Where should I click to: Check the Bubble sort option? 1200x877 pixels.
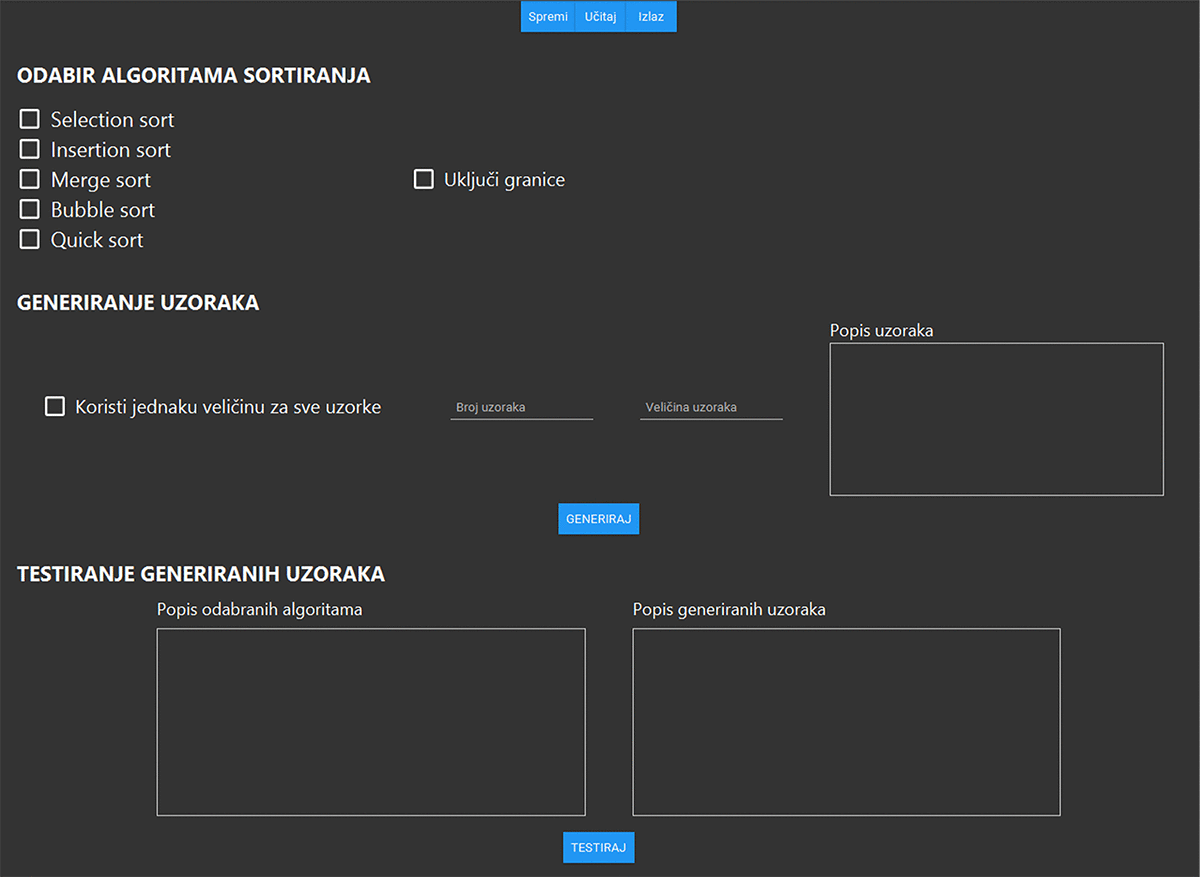coord(30,210)
